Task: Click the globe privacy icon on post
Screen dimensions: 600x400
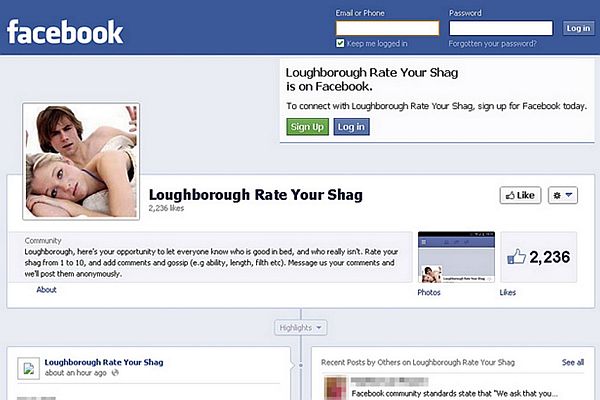Action: pos(115,372)
